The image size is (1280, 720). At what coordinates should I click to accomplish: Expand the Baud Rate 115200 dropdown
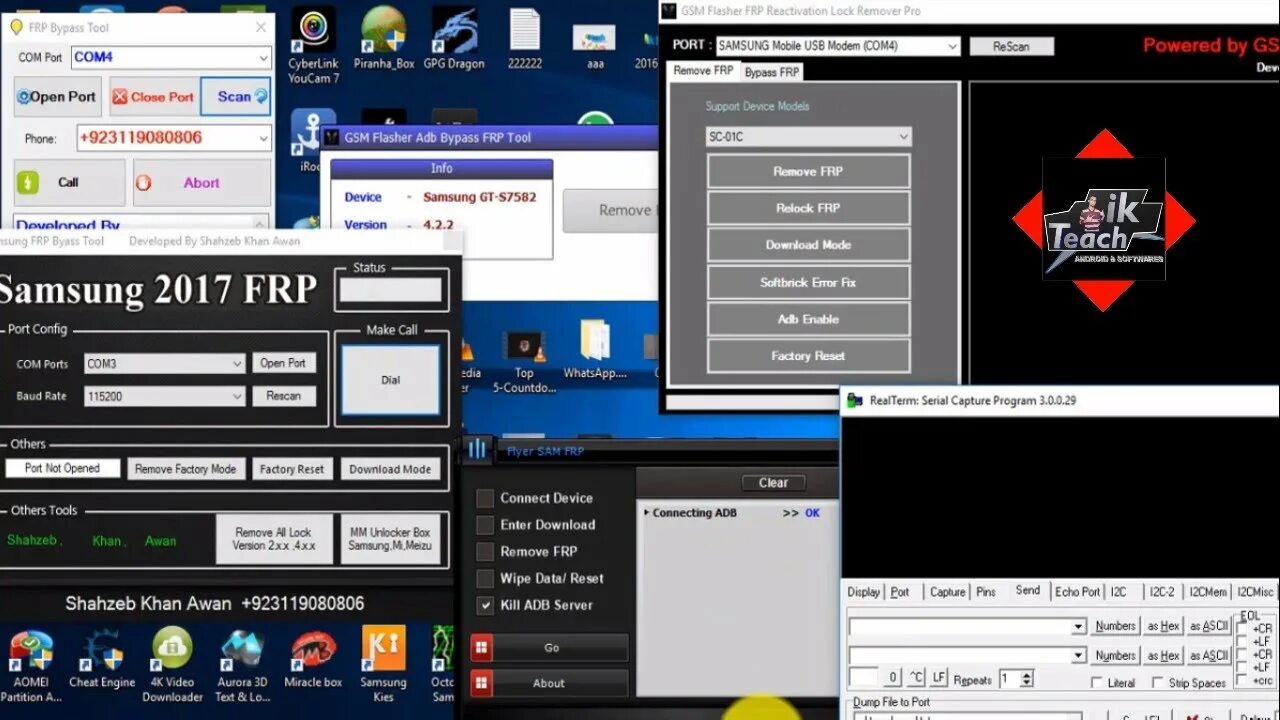pos(237,397)
